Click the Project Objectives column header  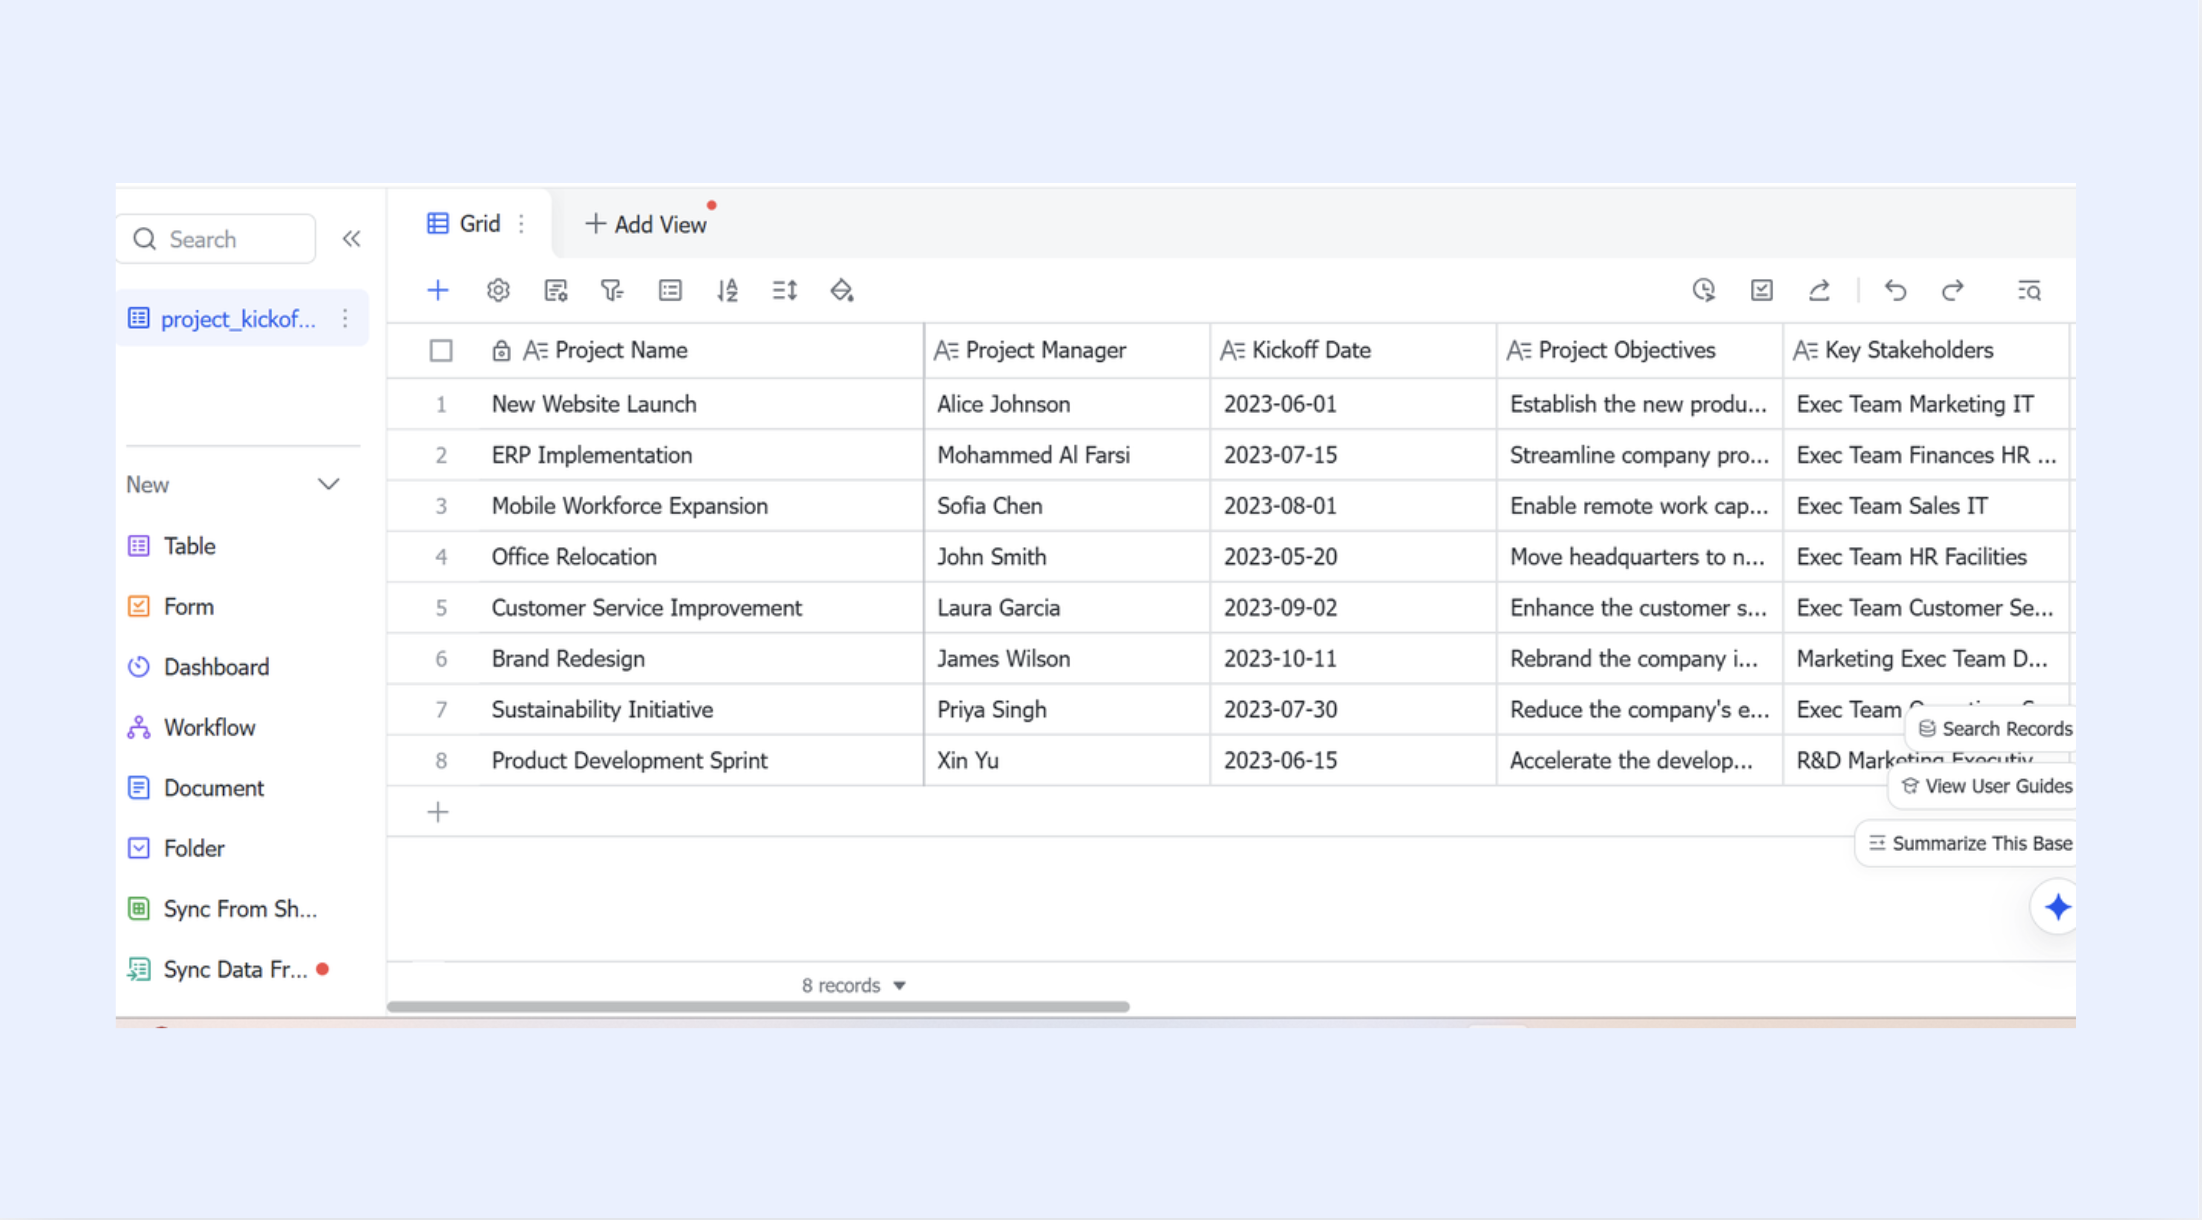[x=1640, y=350]
